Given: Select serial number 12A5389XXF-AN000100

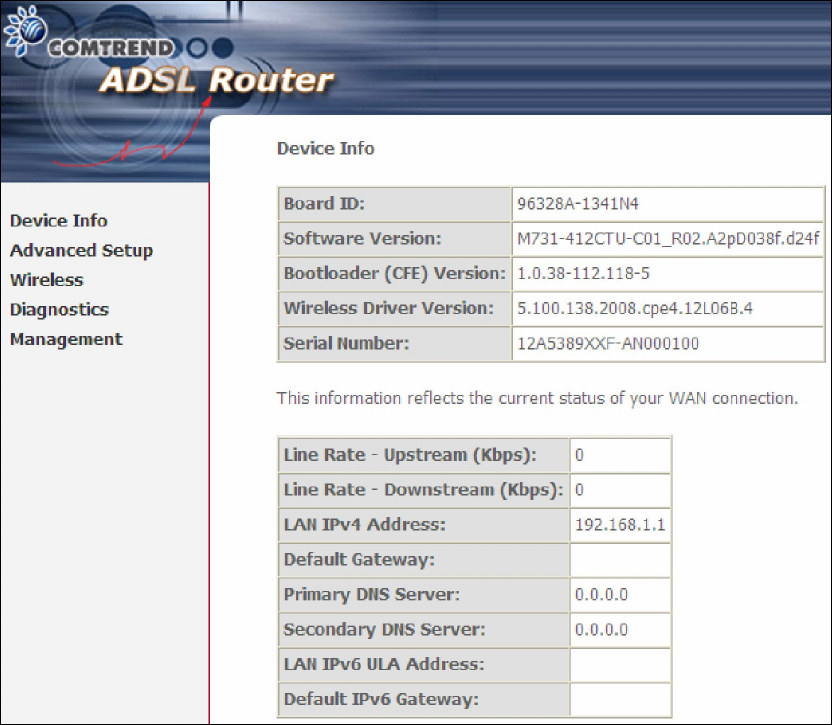Looking at the screenshot, I should click(608, 343).
